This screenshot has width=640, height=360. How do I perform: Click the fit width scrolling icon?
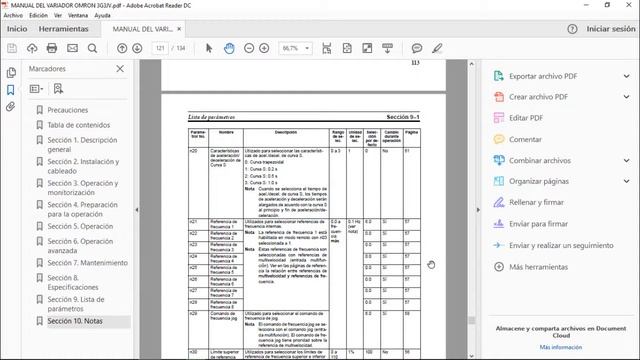(327, 48)
